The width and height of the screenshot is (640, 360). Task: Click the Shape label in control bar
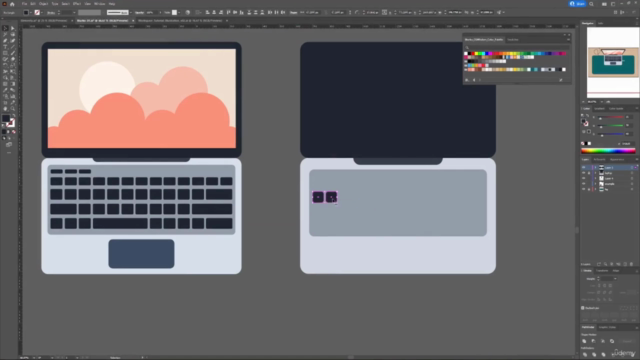(293, 13)
